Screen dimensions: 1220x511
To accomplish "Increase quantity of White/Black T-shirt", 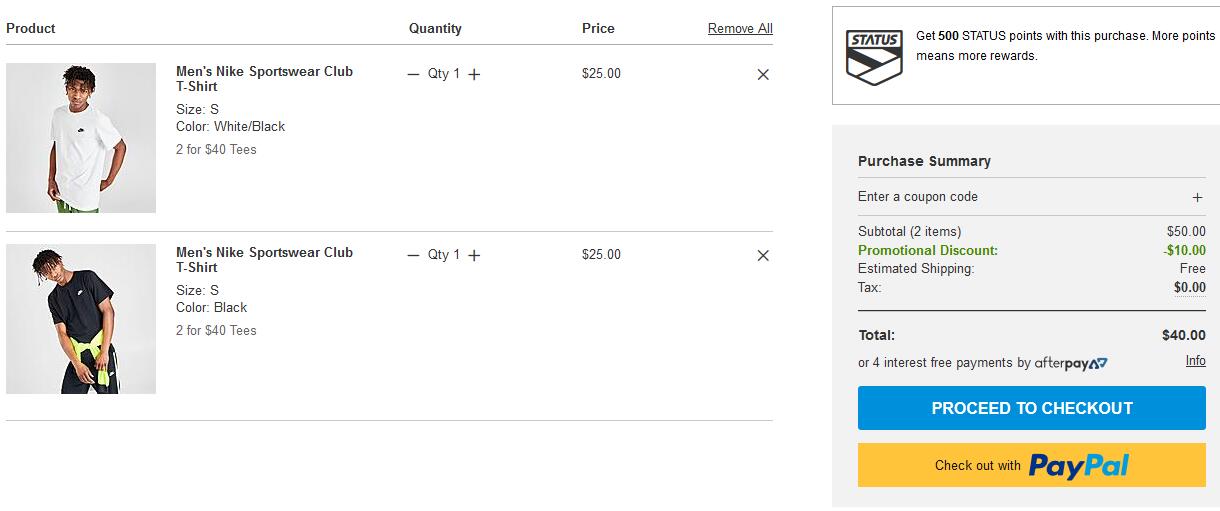I will tap(474, 74).
